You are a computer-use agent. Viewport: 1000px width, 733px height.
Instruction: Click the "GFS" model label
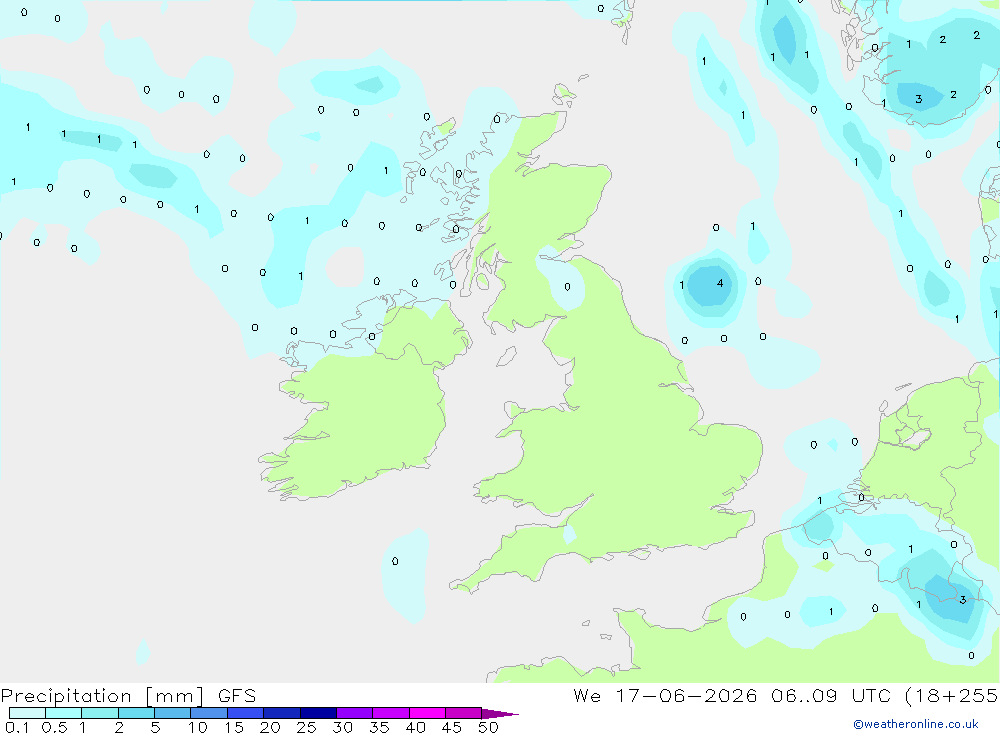pos(237,695)
